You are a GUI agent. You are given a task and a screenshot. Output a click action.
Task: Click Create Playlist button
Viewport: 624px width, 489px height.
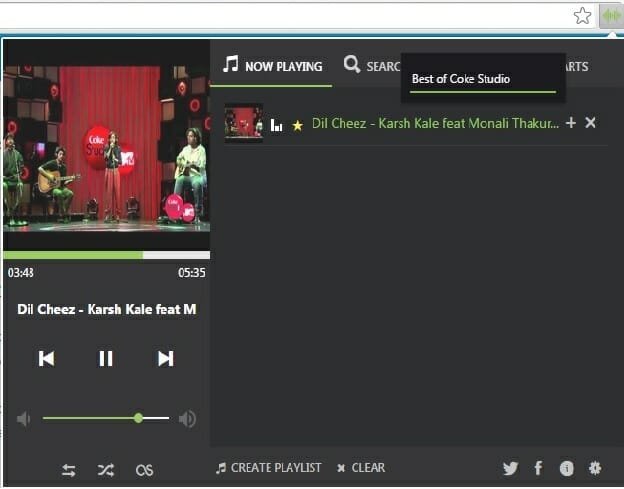pyautogui.click(x=269, y=468)
